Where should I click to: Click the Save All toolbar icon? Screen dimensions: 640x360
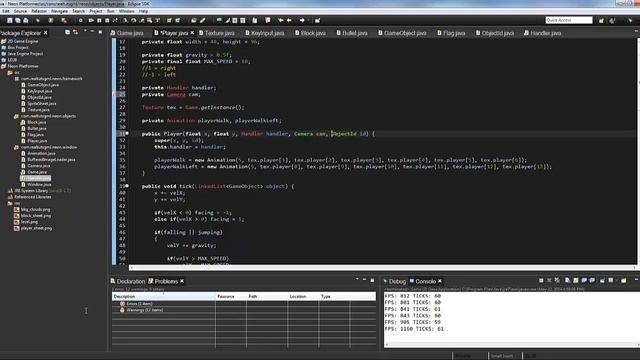[18, 20]
